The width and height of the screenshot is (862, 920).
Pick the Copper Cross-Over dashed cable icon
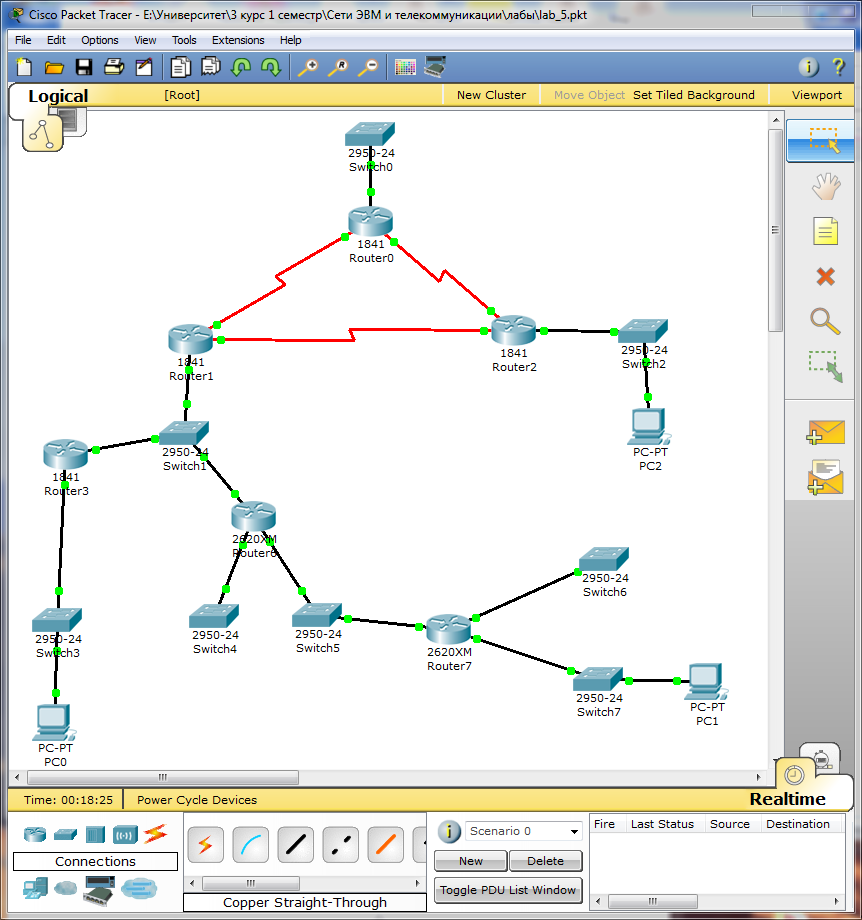[340, 844]
